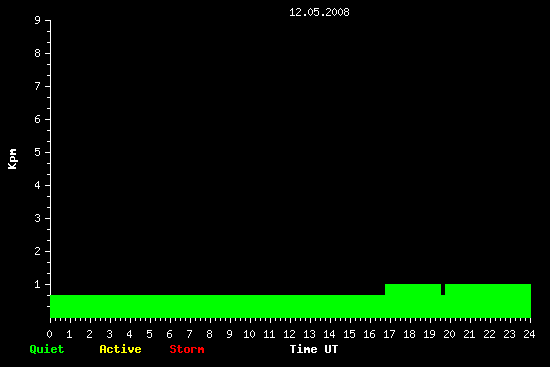Click the value 3 on Kpm axis

38,218
